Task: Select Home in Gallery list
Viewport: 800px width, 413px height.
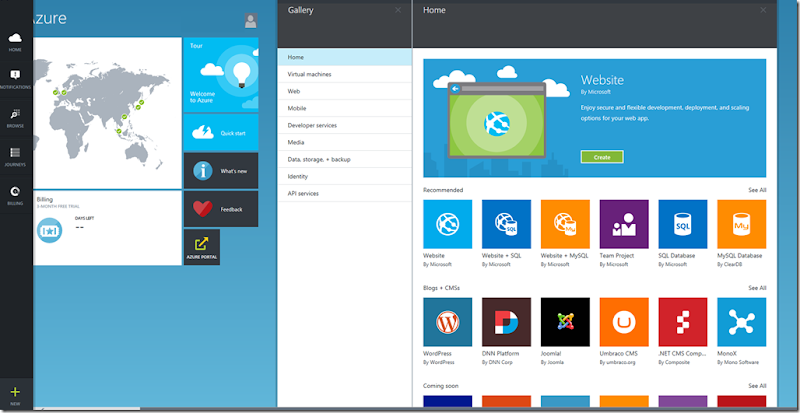Action: click(x=344, y=57)
